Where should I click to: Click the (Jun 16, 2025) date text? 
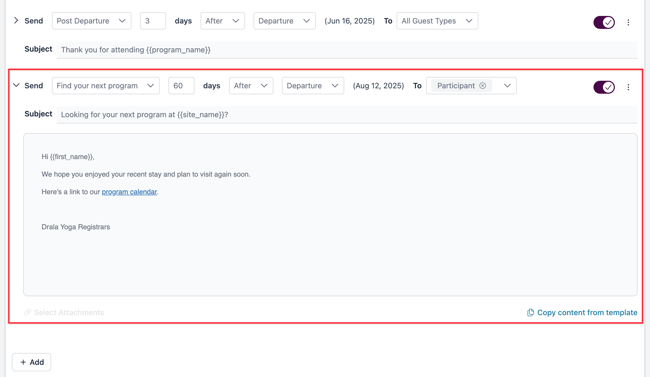pos(349,21)
